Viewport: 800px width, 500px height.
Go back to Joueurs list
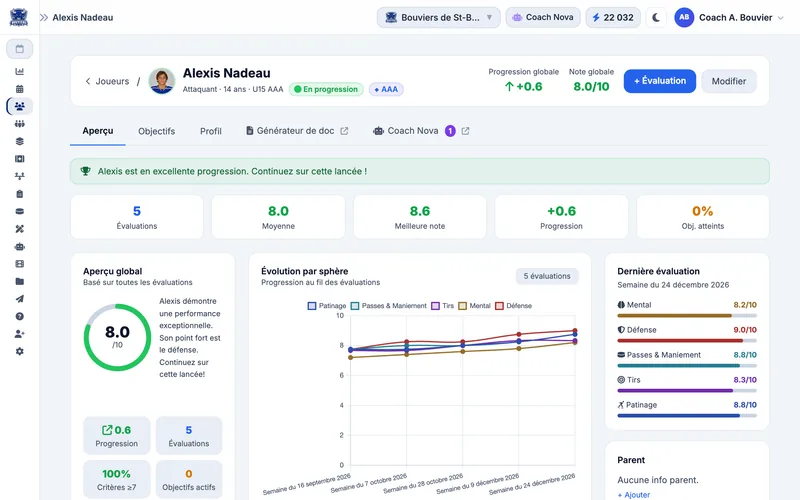[107, 81]
